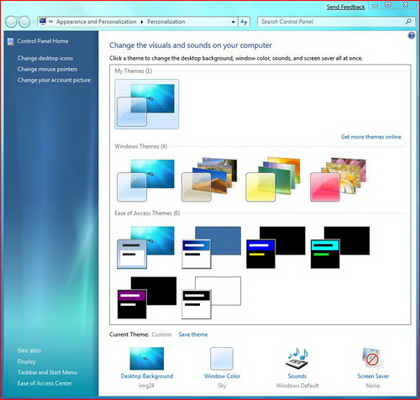
Task: Select the Windows theme with desert landscapes
Action: coord(210,180)
